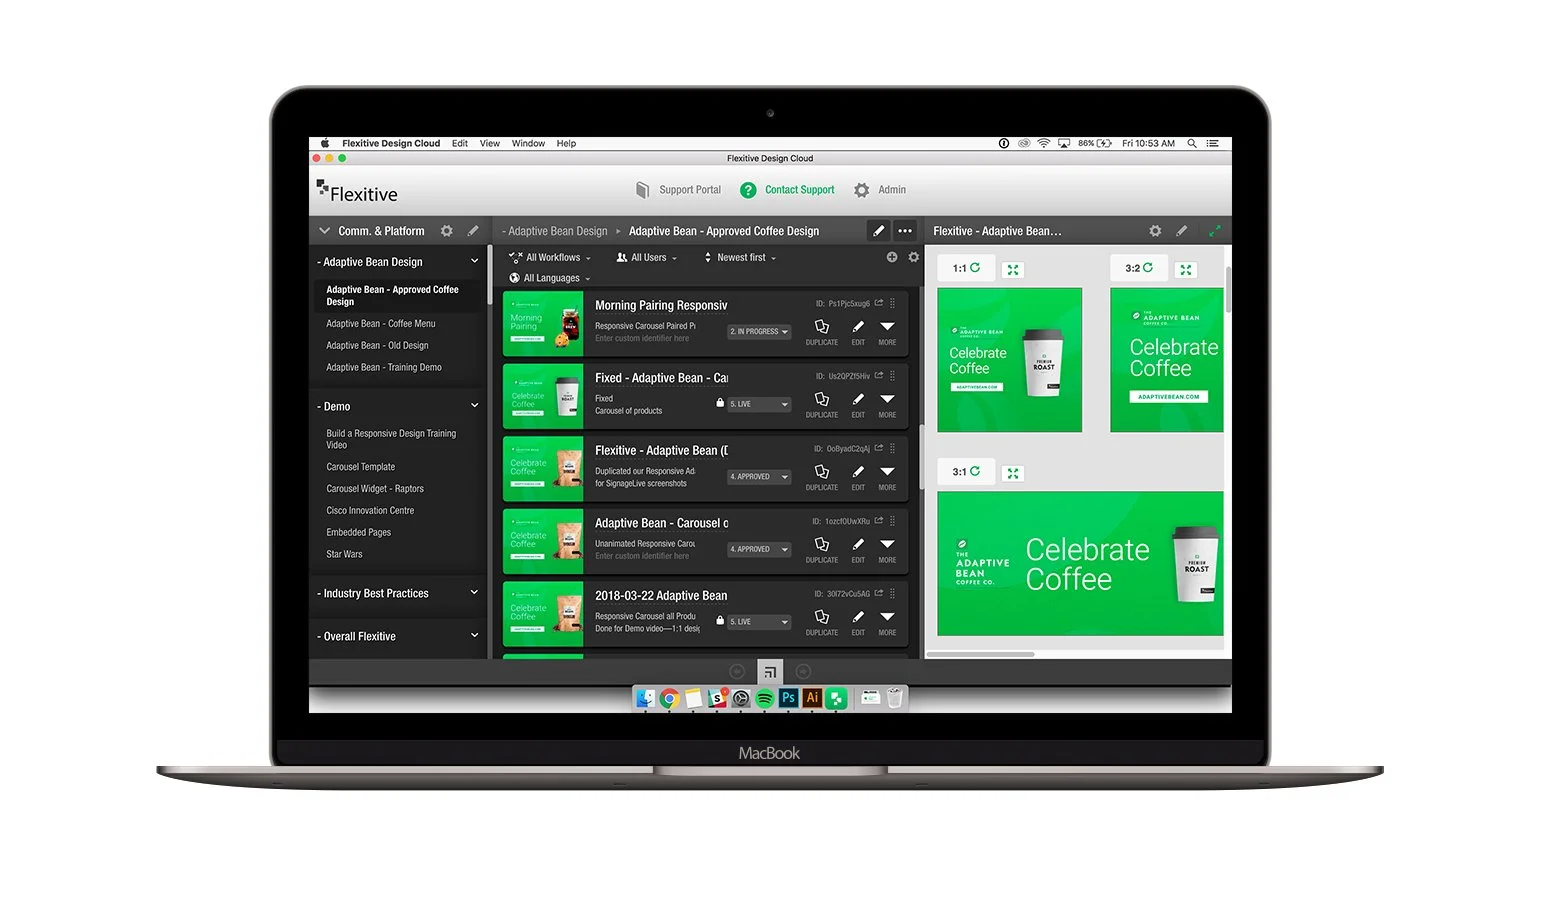Open More options for Fixed - Adaptive Bean
Image resolution: width=1552 pixels, height=900 pixels.
[x=887, y=404]
